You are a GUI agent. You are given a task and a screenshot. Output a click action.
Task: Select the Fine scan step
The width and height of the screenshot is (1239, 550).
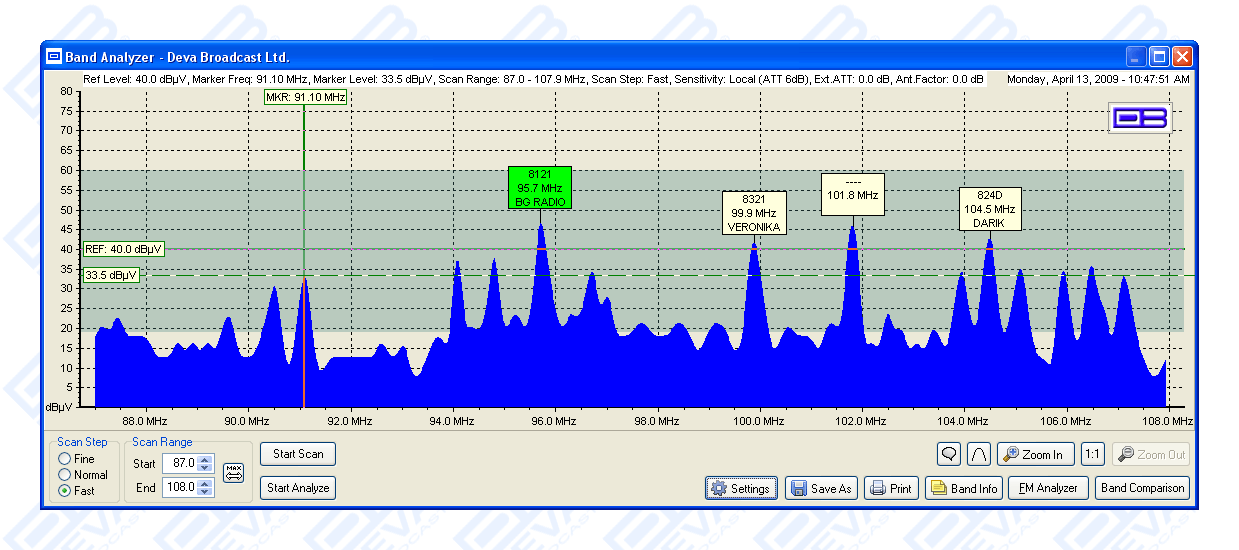(65, 459)
